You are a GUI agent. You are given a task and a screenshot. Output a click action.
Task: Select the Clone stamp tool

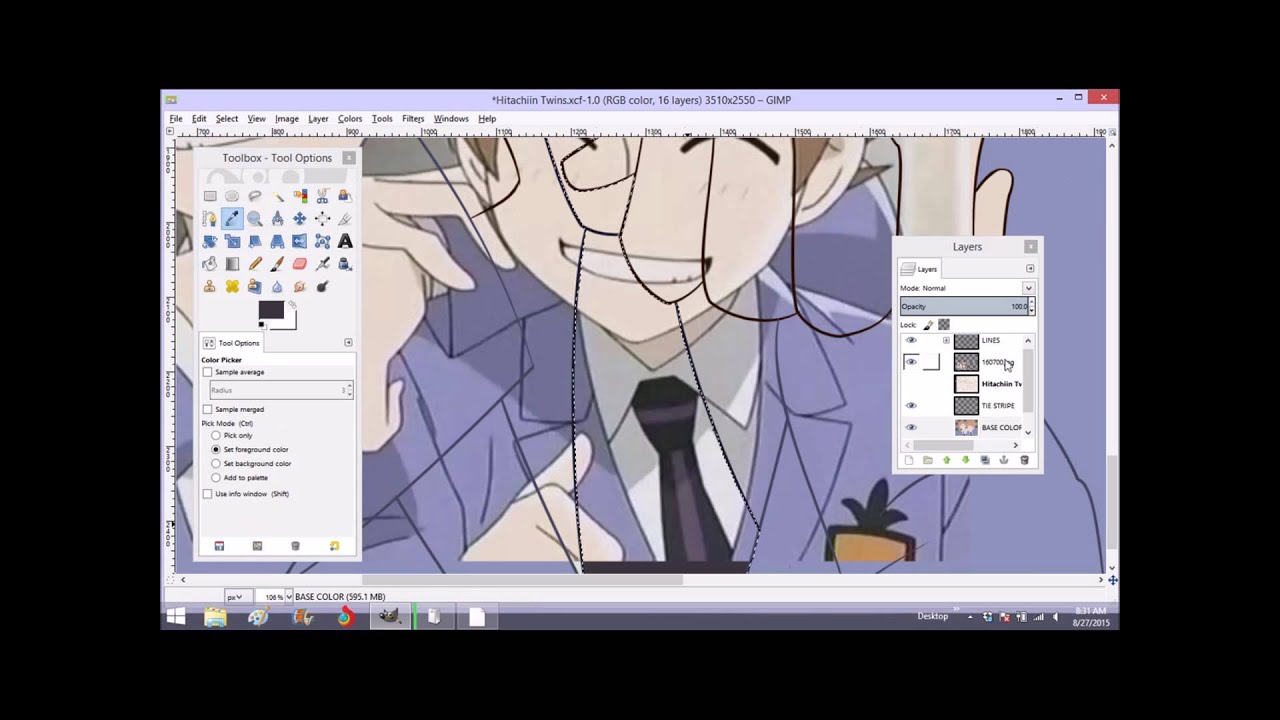pyautogui.click(x=210, y=286)
